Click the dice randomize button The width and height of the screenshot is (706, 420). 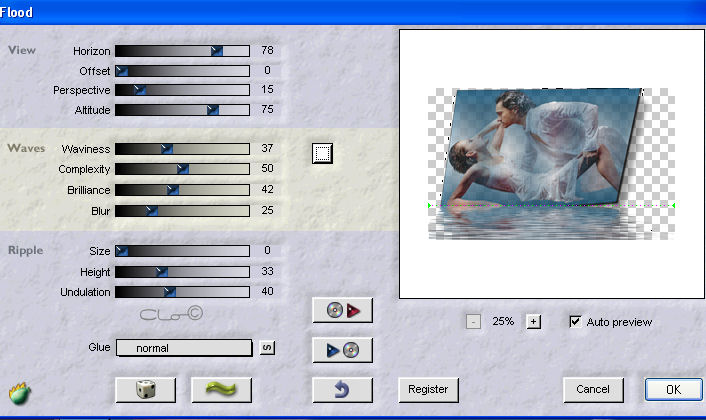point(145,390)
